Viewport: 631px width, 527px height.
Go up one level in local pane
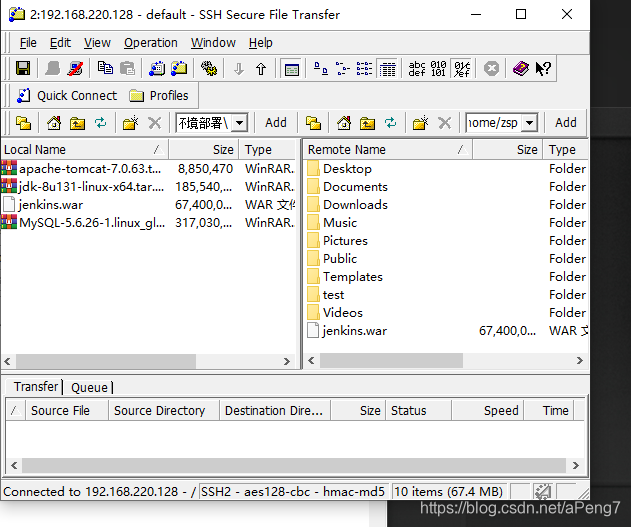point(77,123)
